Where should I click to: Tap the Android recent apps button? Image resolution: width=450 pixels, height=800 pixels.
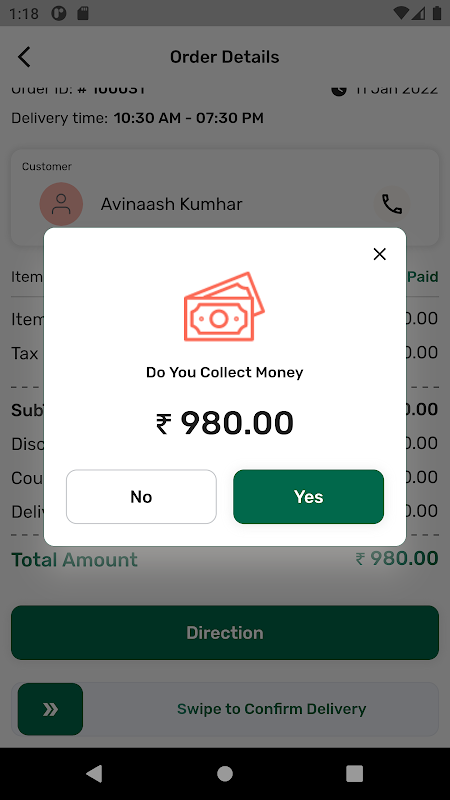pyautogui.click(x=354, y=773)
